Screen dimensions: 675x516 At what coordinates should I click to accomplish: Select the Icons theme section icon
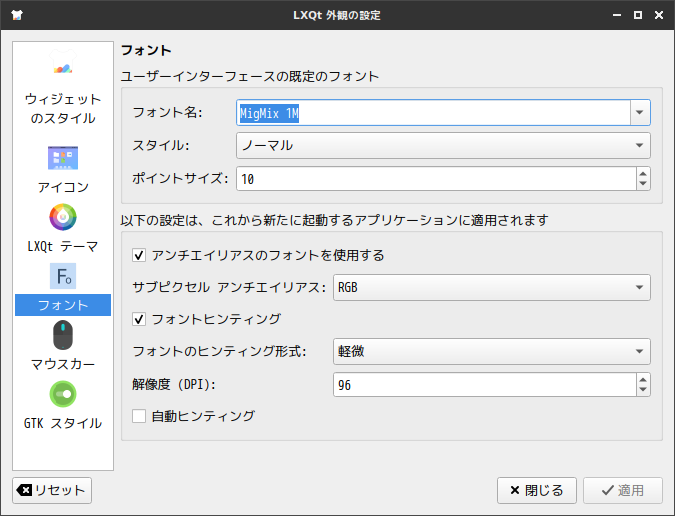pos(62,158)
